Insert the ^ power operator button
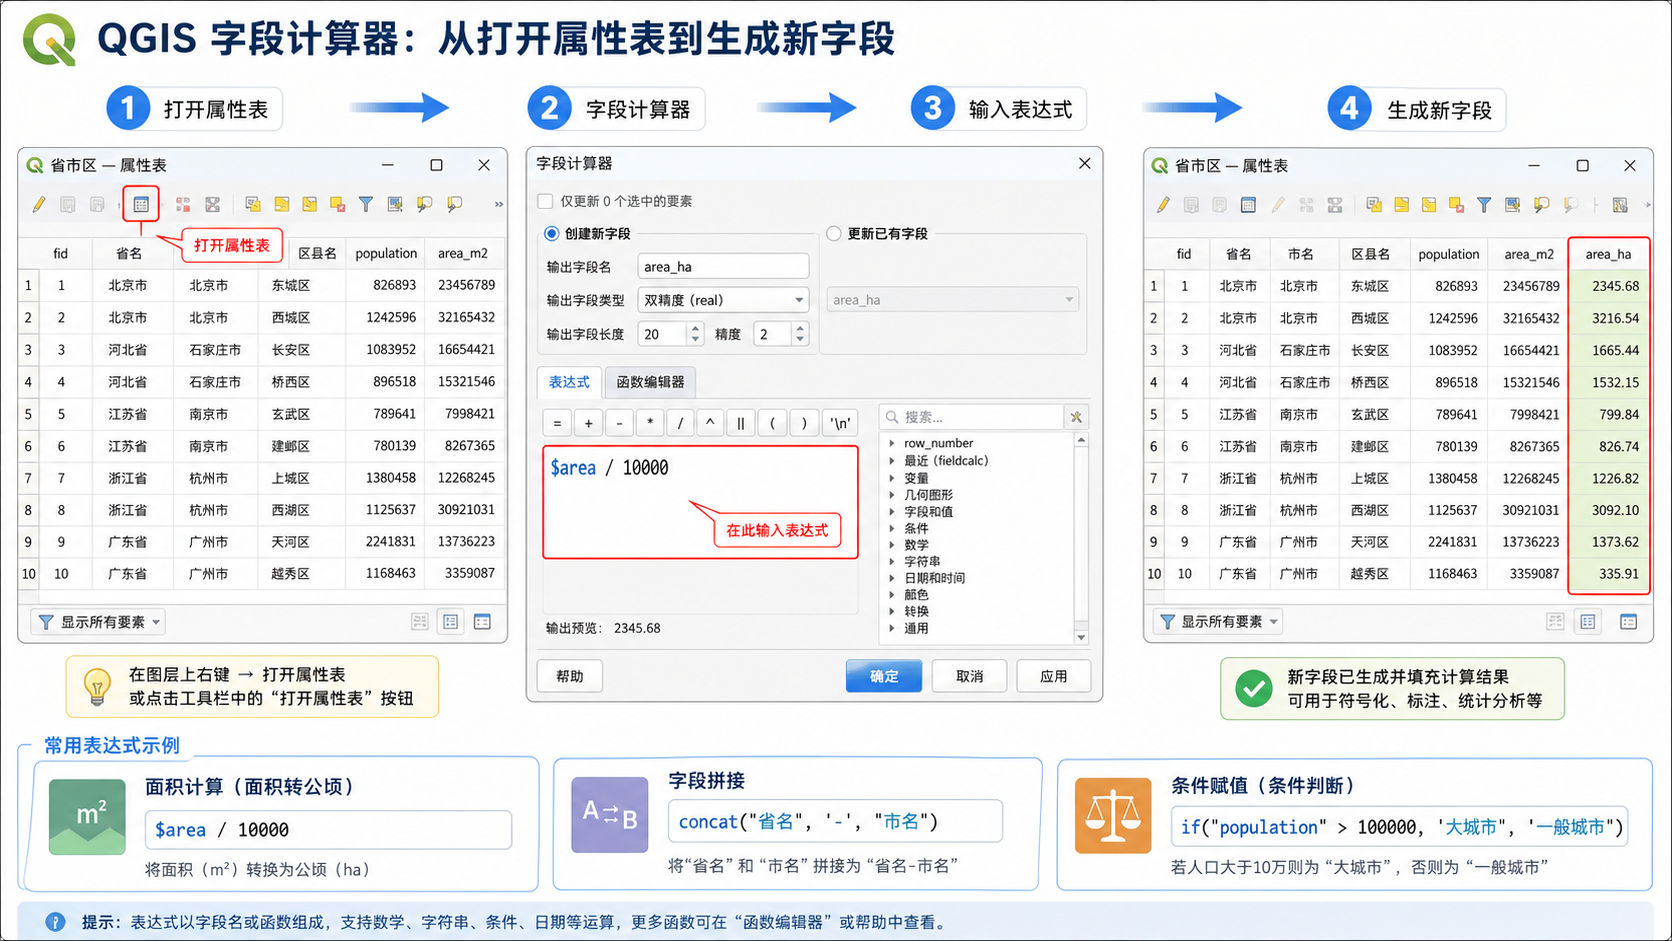 tap(710, 423)
